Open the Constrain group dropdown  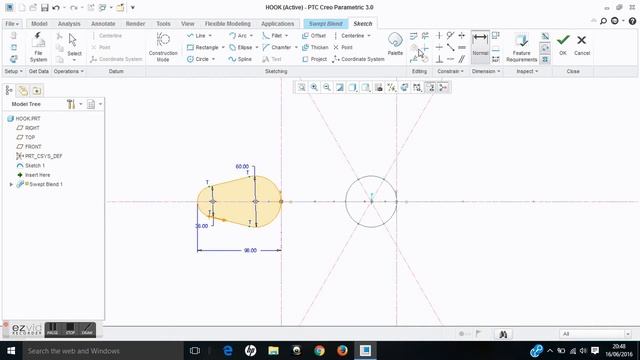(x=450, y=71)
